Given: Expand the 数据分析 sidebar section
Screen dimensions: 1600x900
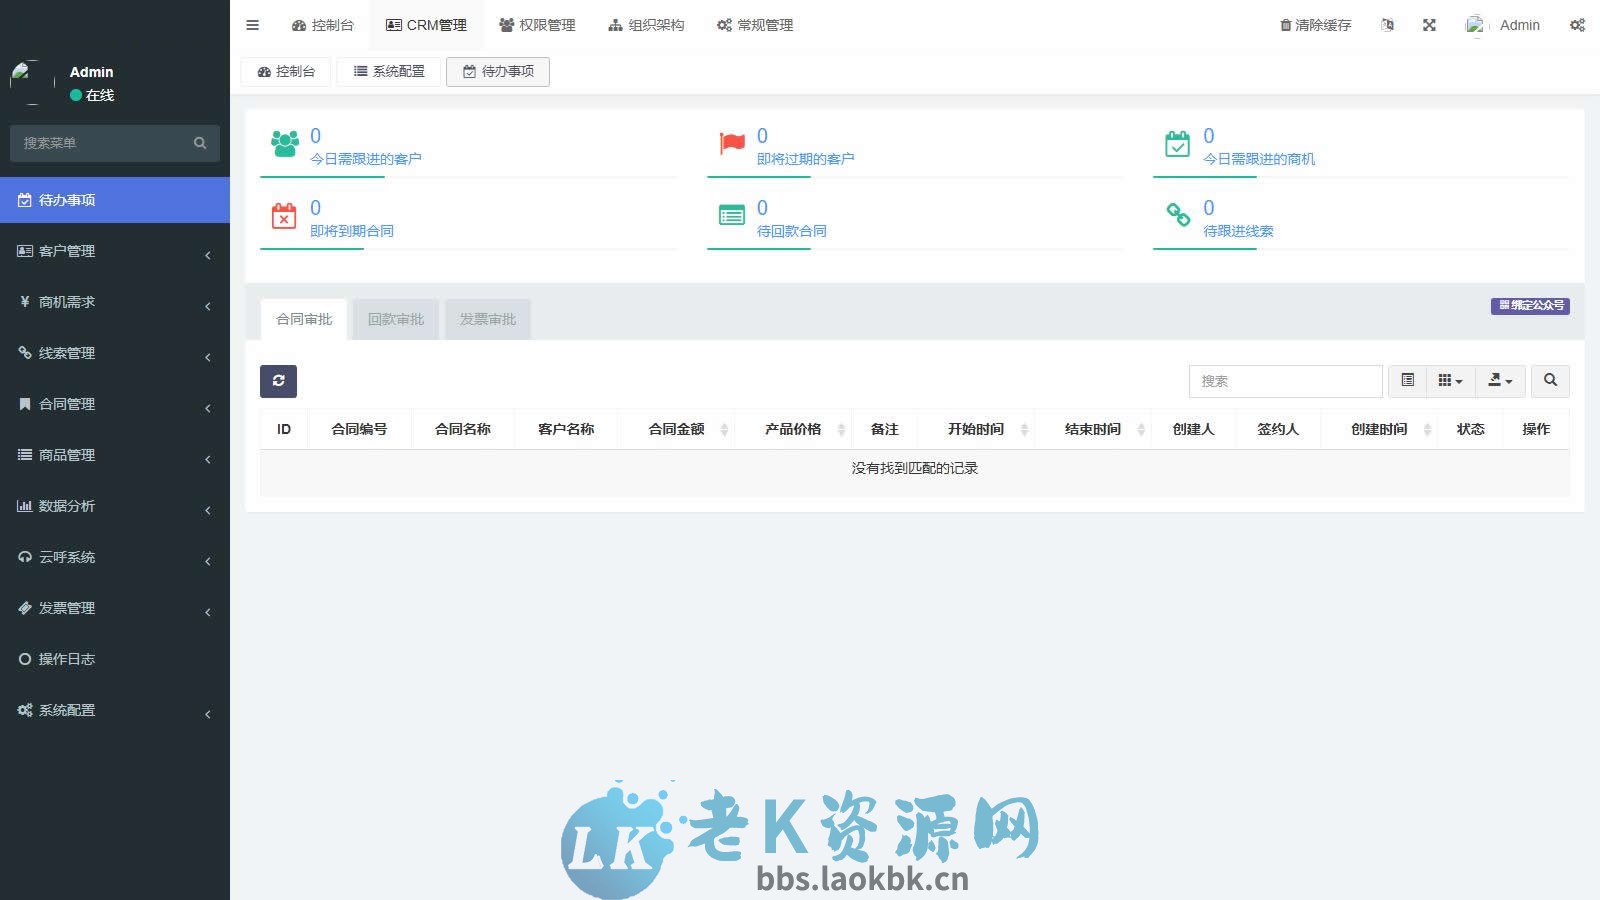Looking at the screenshot, I should pyautogui.click(x=67, y=506).
